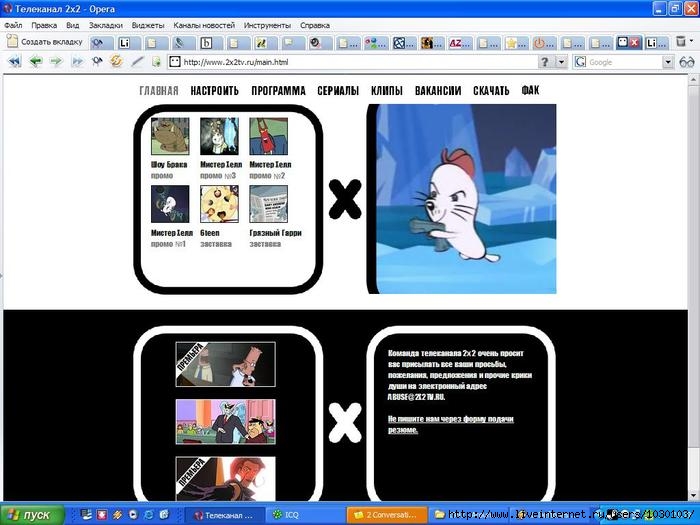Click the page scrollbar up arrow
This screenshot has height=525, width=700.
[x=693, y=79]
